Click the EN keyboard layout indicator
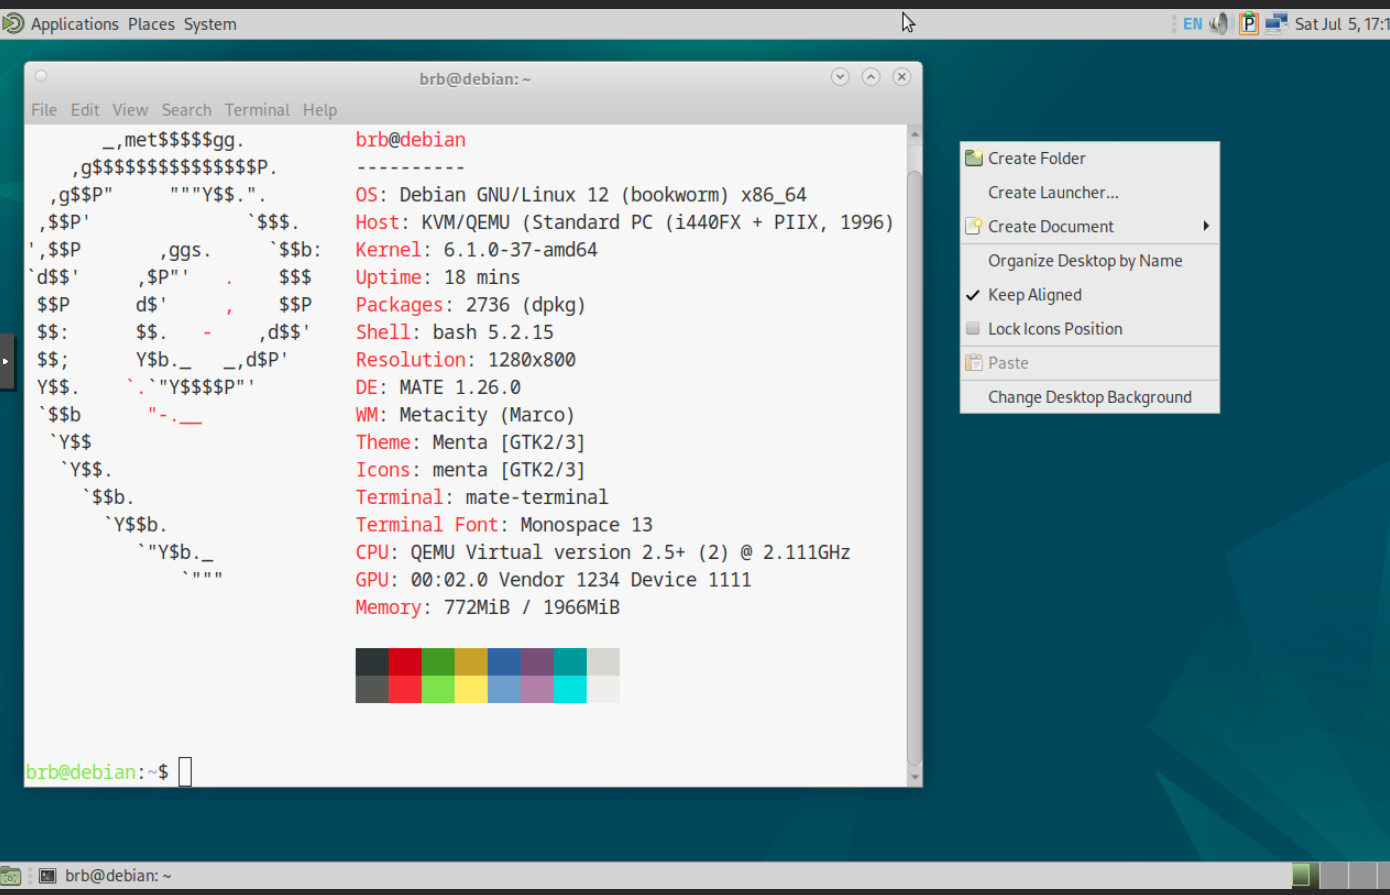 point(1193,24)
